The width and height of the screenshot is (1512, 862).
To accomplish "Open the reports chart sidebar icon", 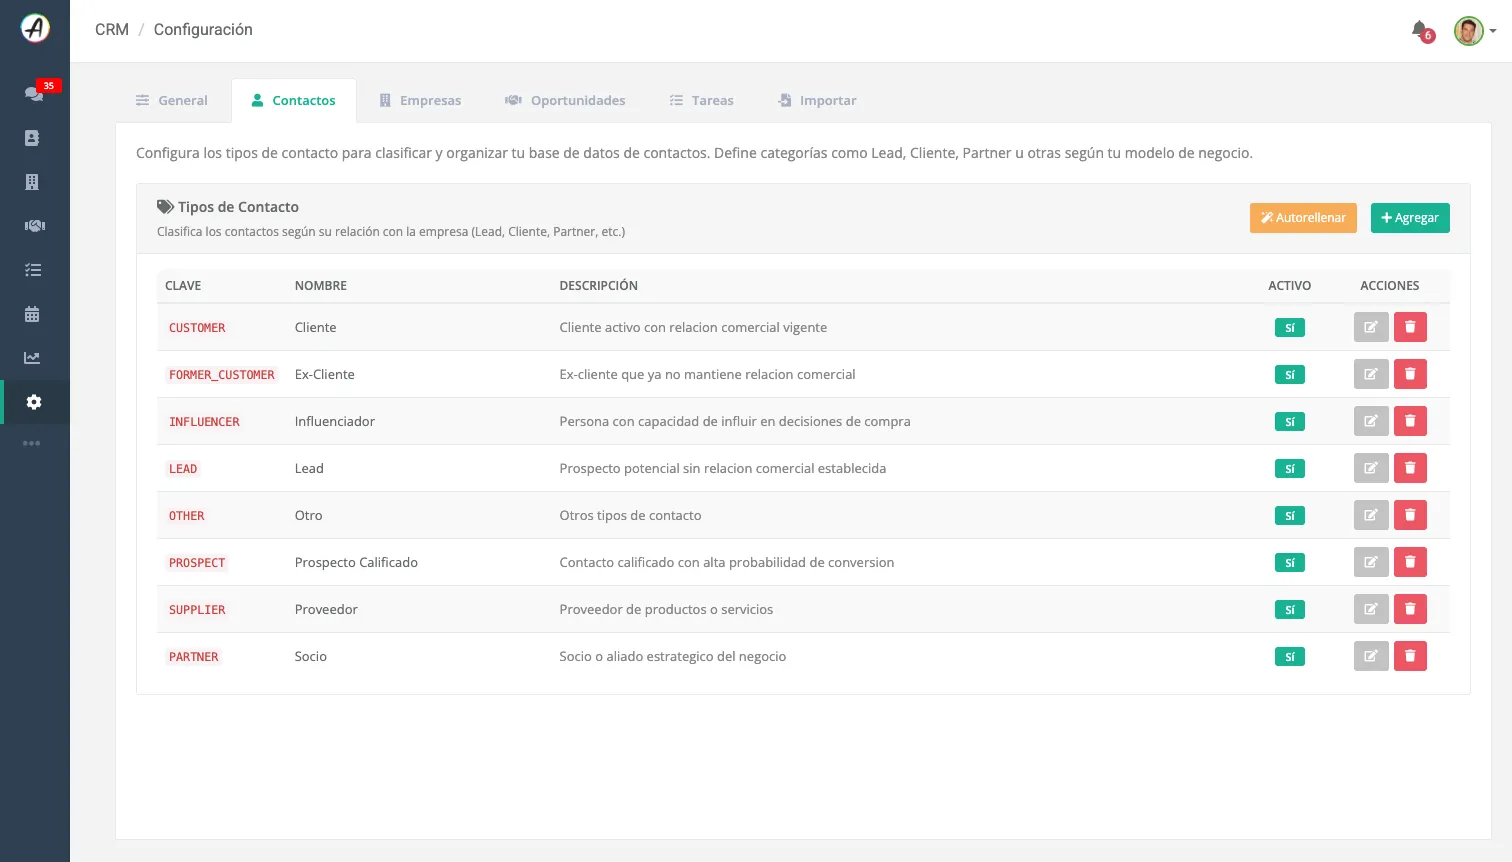I will tap(32, 358).
